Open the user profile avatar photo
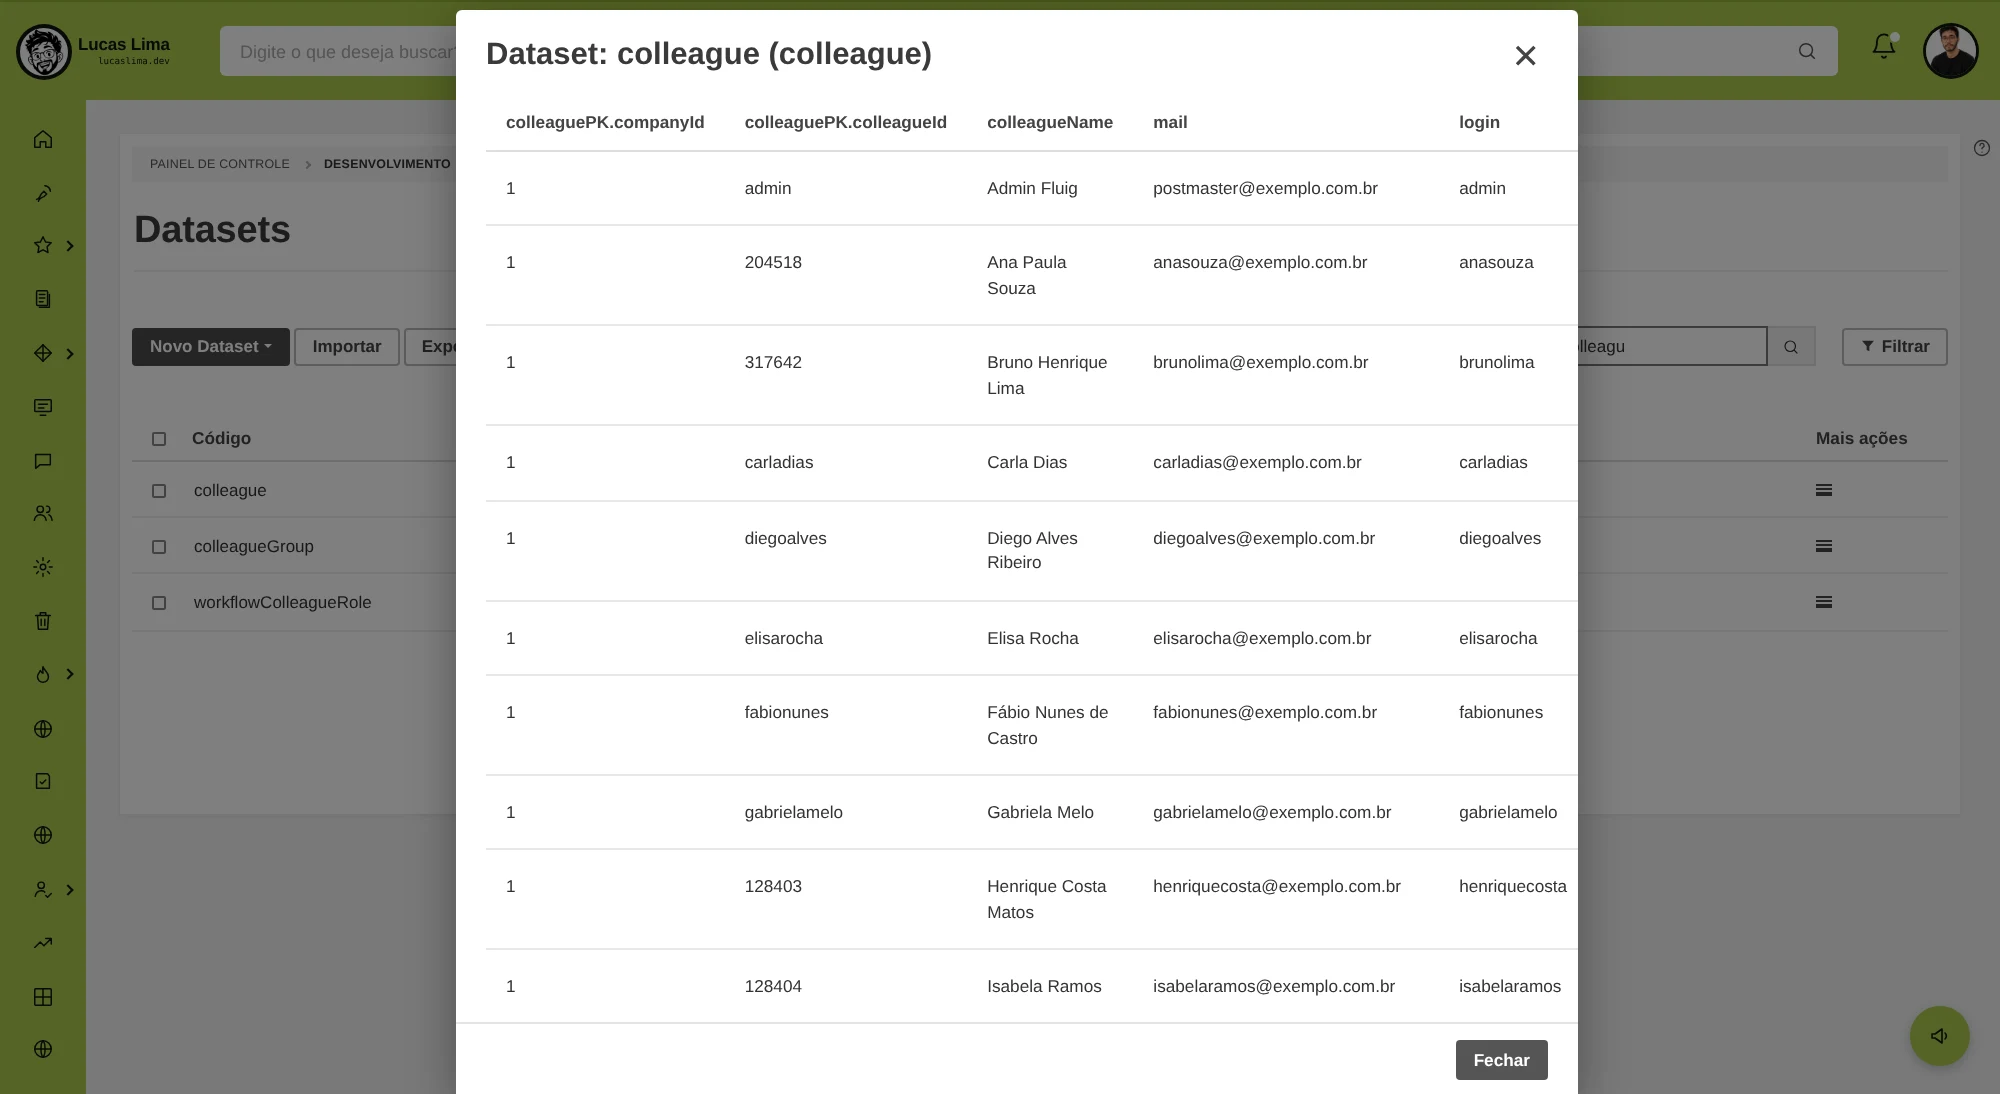Viewport: 2000px width, 1094px height. point(1950,51)
